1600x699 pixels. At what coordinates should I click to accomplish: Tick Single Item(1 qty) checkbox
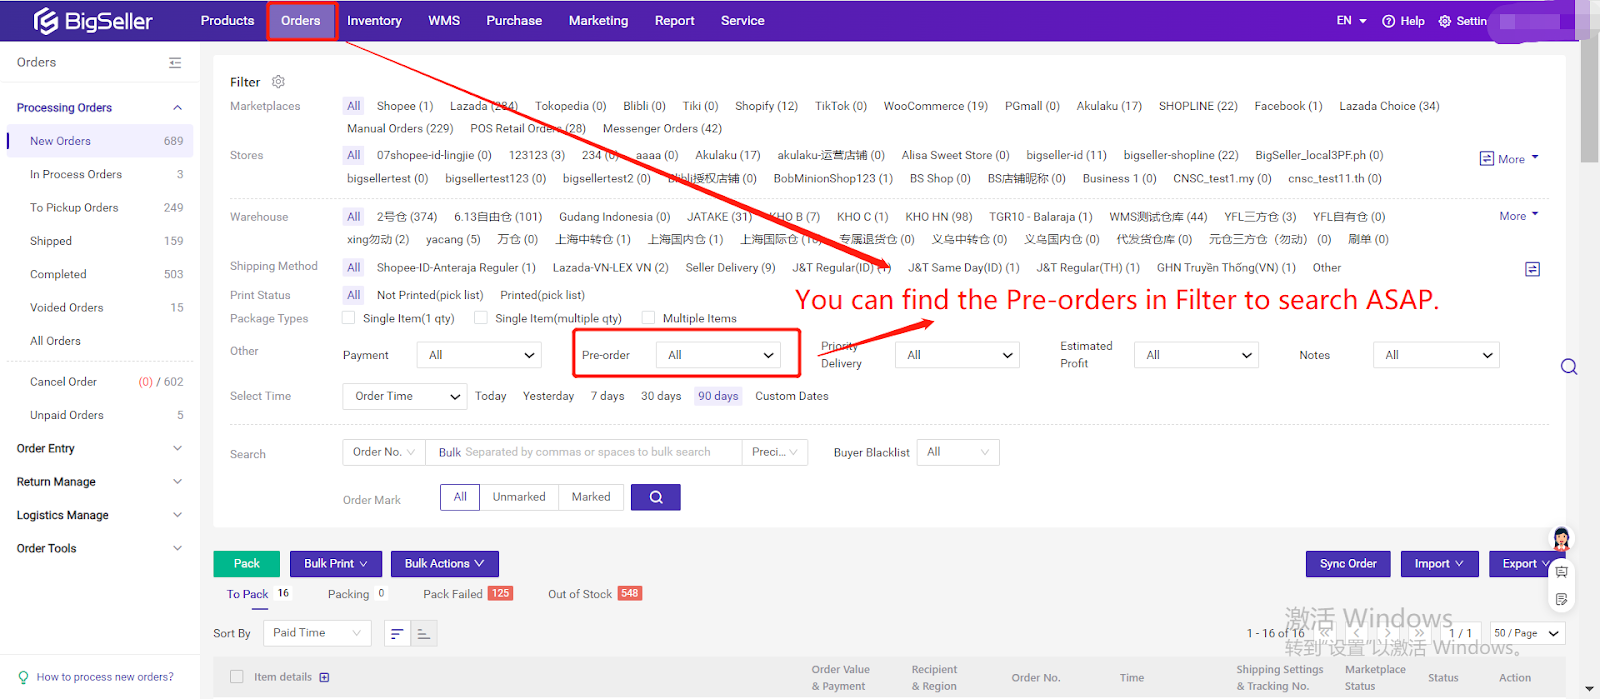click(x=348, y=318)
